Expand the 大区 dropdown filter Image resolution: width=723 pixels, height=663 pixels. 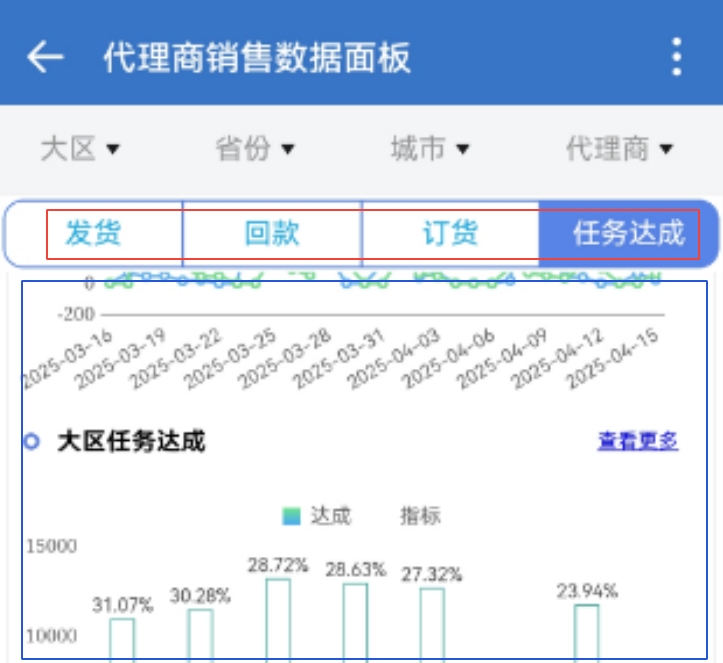pos(81,148)
